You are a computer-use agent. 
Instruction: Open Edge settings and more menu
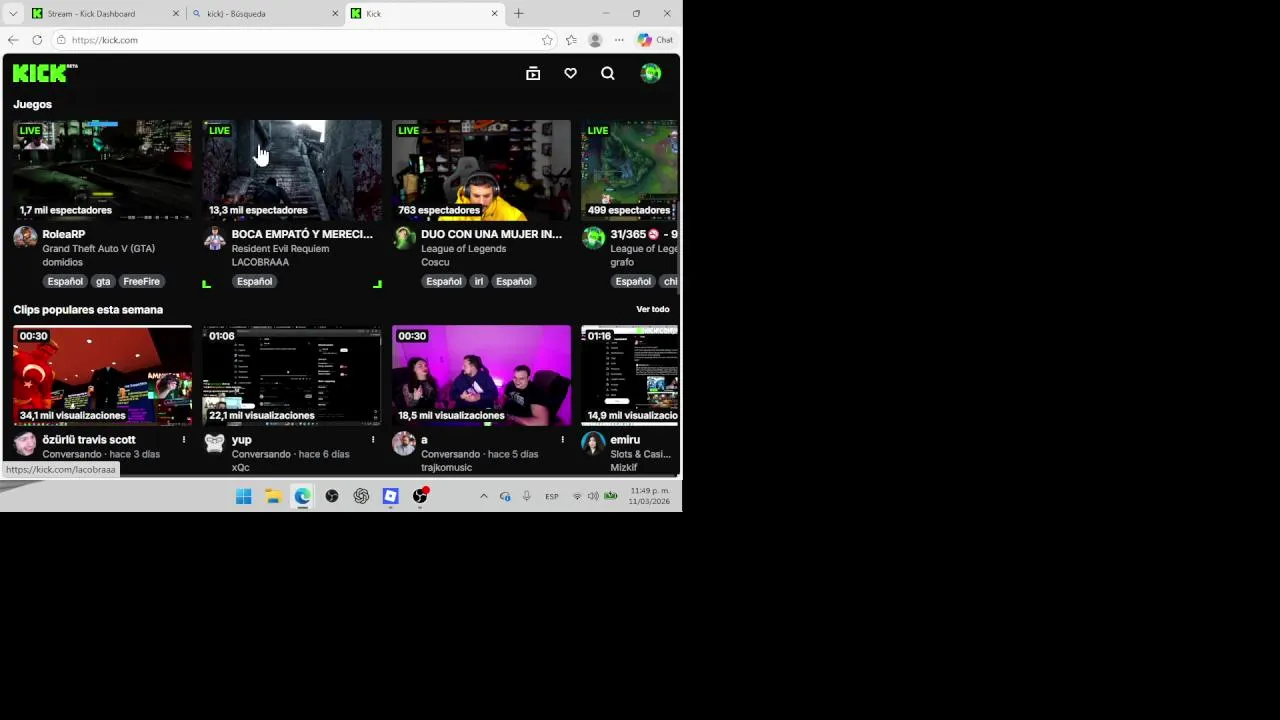tap(619, 40)
